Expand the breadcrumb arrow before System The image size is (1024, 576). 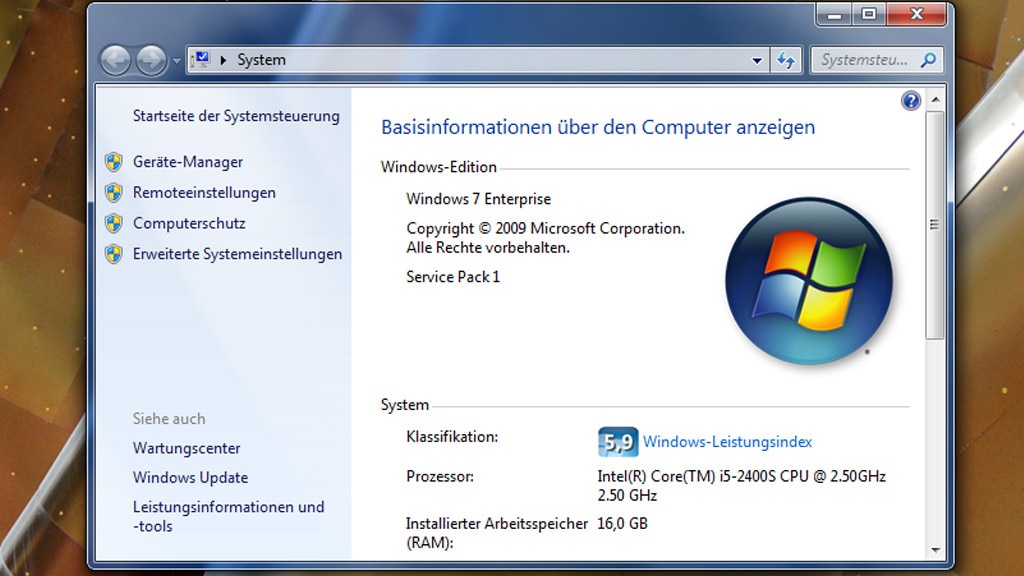[224, 60]
